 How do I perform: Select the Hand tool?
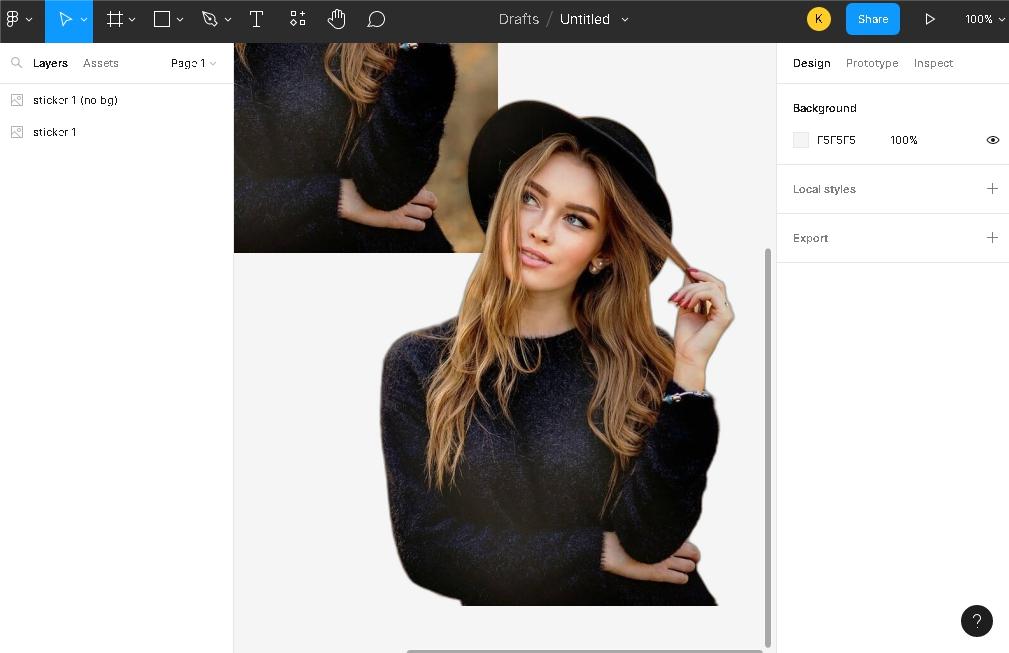tap(336, 19)
